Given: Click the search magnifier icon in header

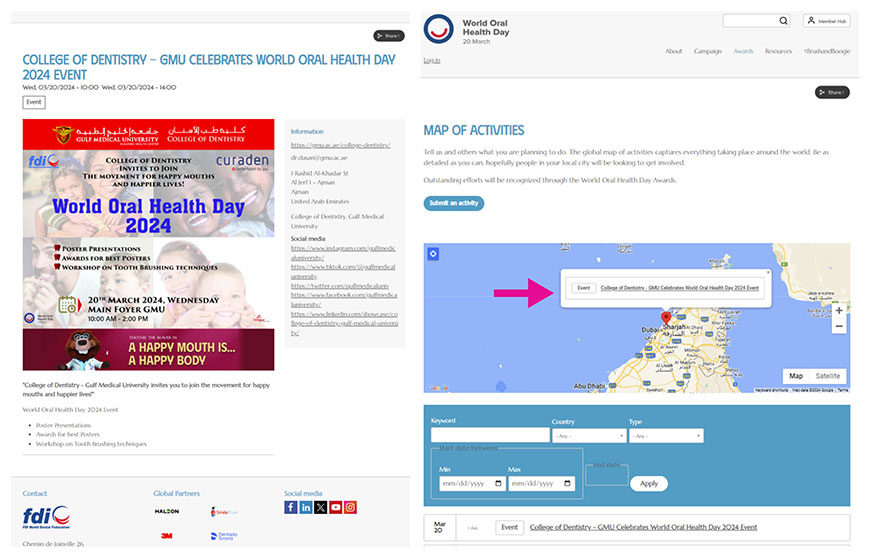Looking at the screenshot, I should pyautogui.click(x=783, y=21).
